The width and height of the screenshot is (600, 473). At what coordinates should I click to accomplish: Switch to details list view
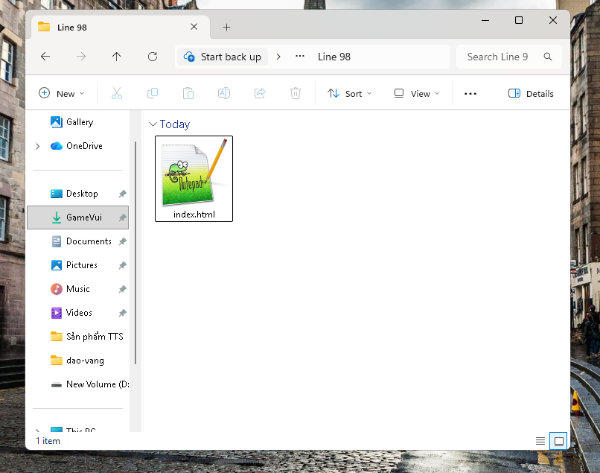pos(540,441)
